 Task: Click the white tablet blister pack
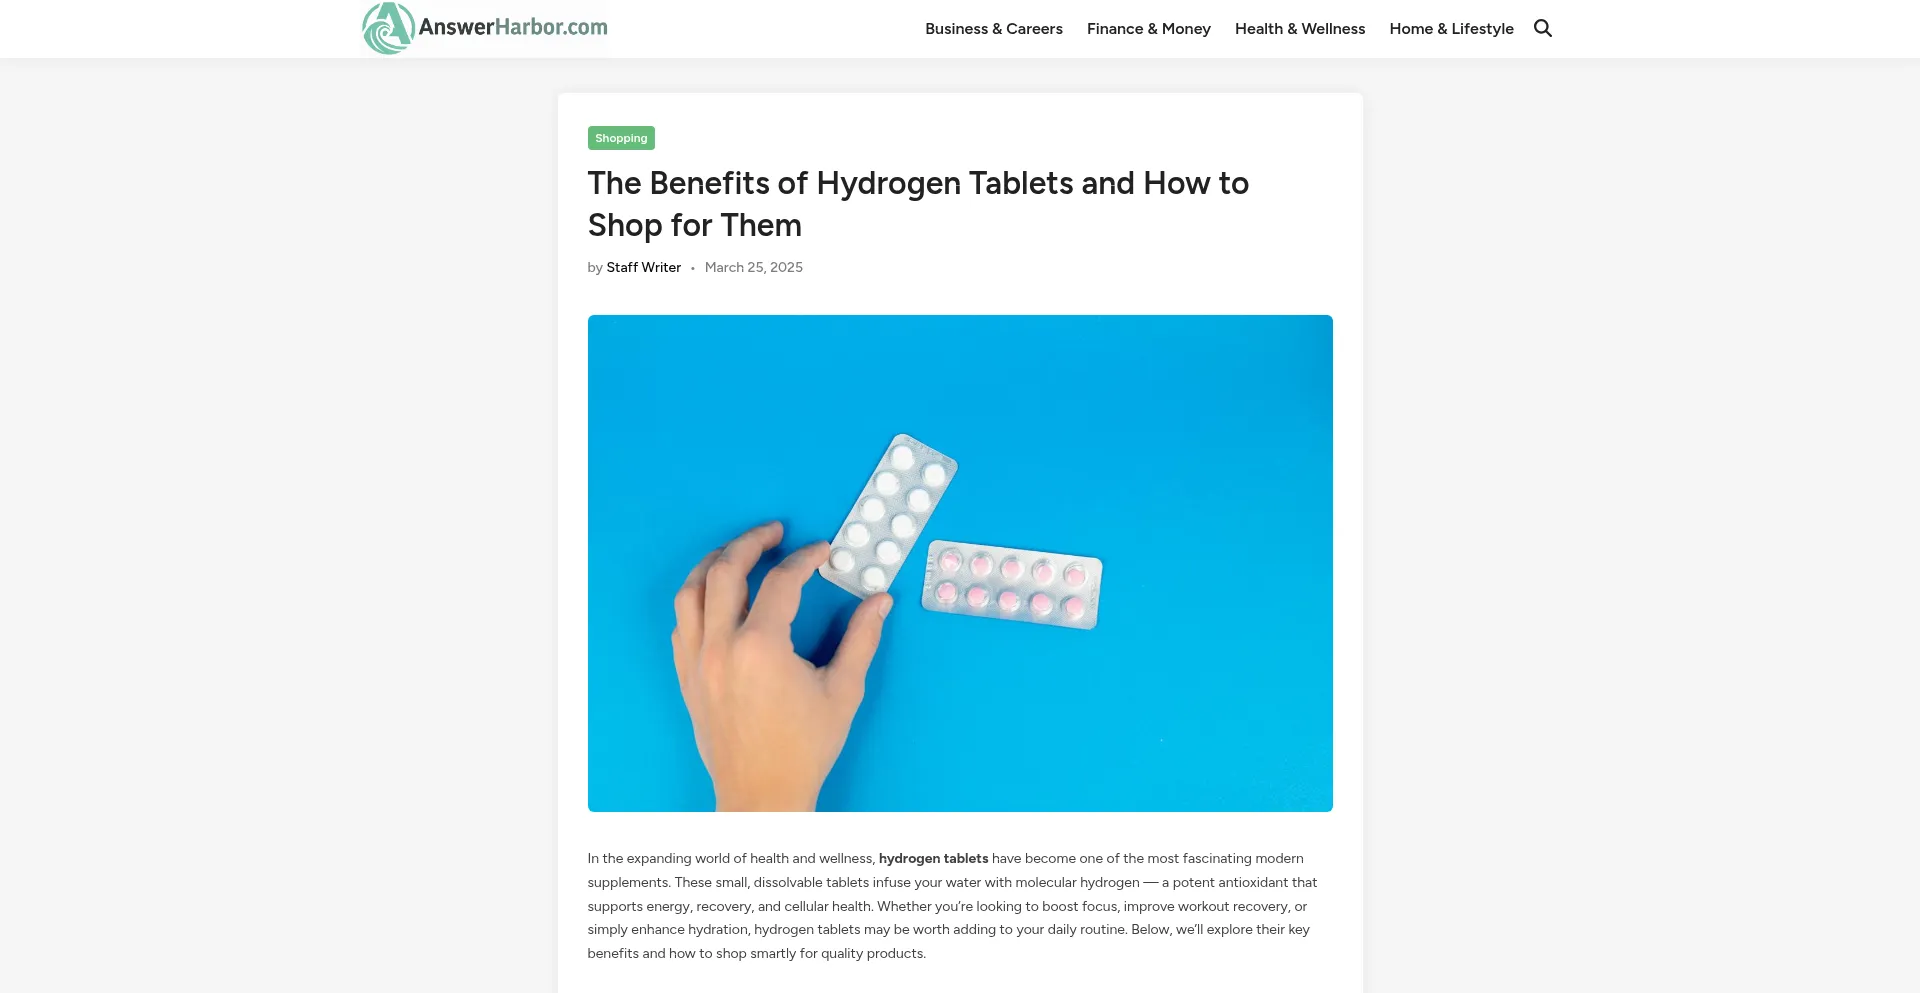(x=888, y=516)
